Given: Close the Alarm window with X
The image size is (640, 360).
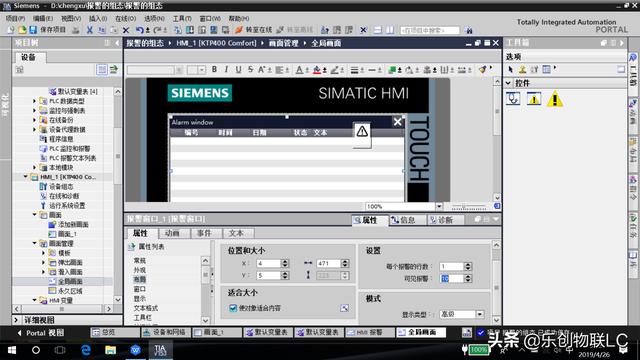Looking at the screenshot, I should [x=398, y=122].
